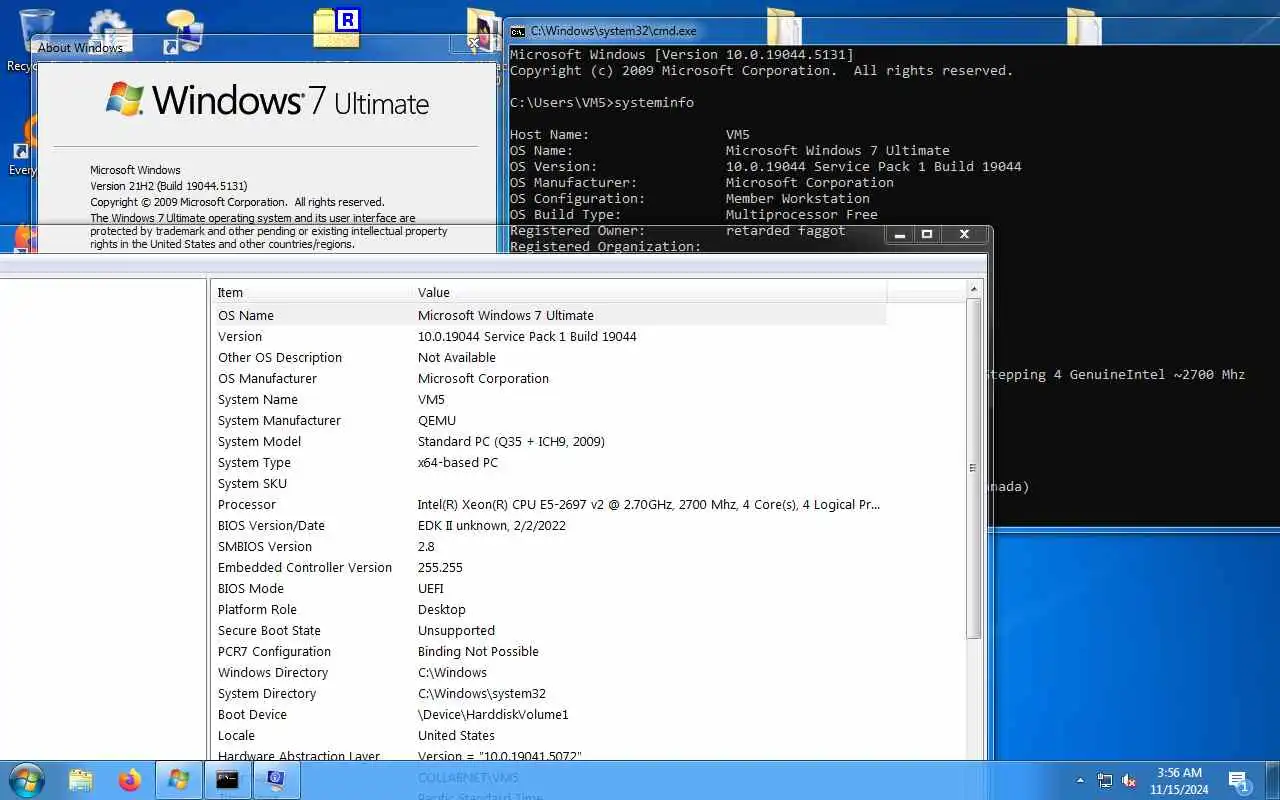Maximize the System Information window

click(x=927, y=234)
